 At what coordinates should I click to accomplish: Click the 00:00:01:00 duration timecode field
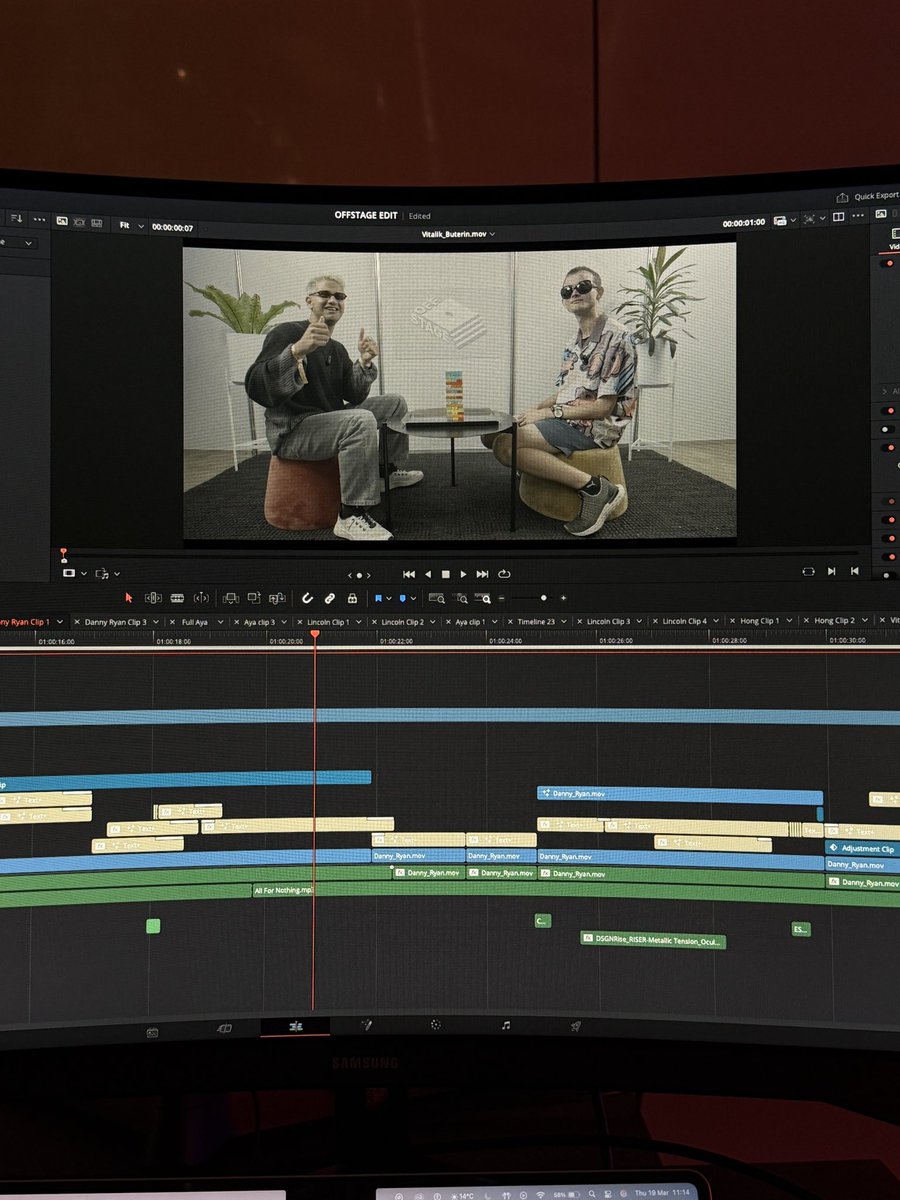744,223
